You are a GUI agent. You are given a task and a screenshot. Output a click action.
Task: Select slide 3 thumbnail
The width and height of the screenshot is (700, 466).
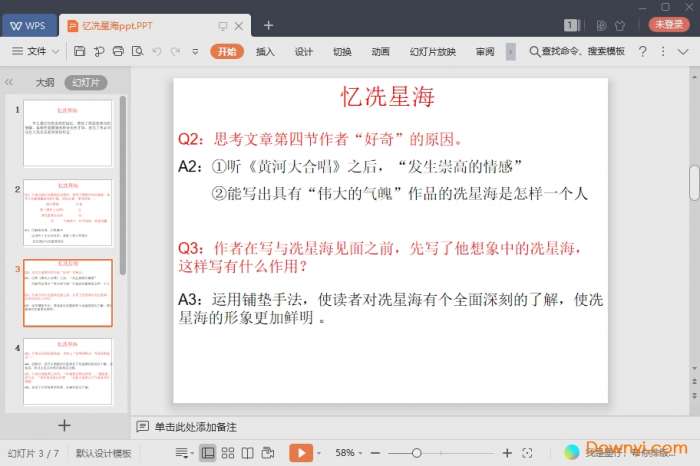pyautogui.click(x=67, y=293)
